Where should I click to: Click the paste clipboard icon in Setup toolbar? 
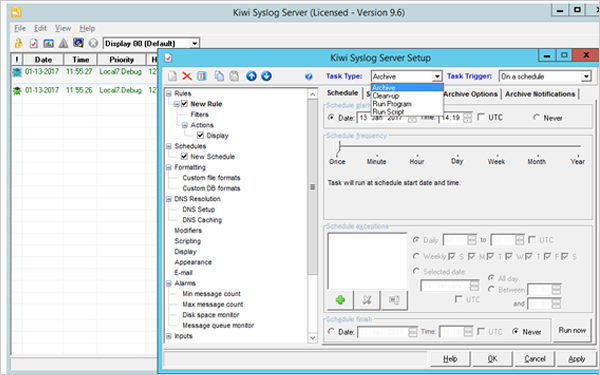coord(234,76)
